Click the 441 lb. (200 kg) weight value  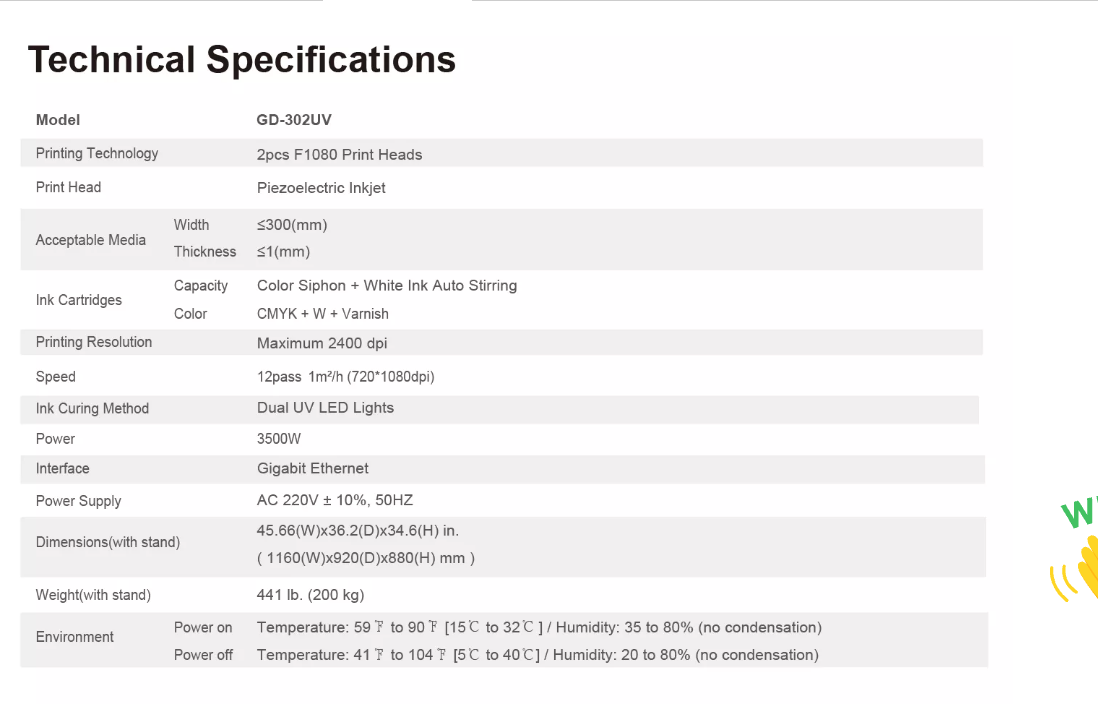point(310,595)
